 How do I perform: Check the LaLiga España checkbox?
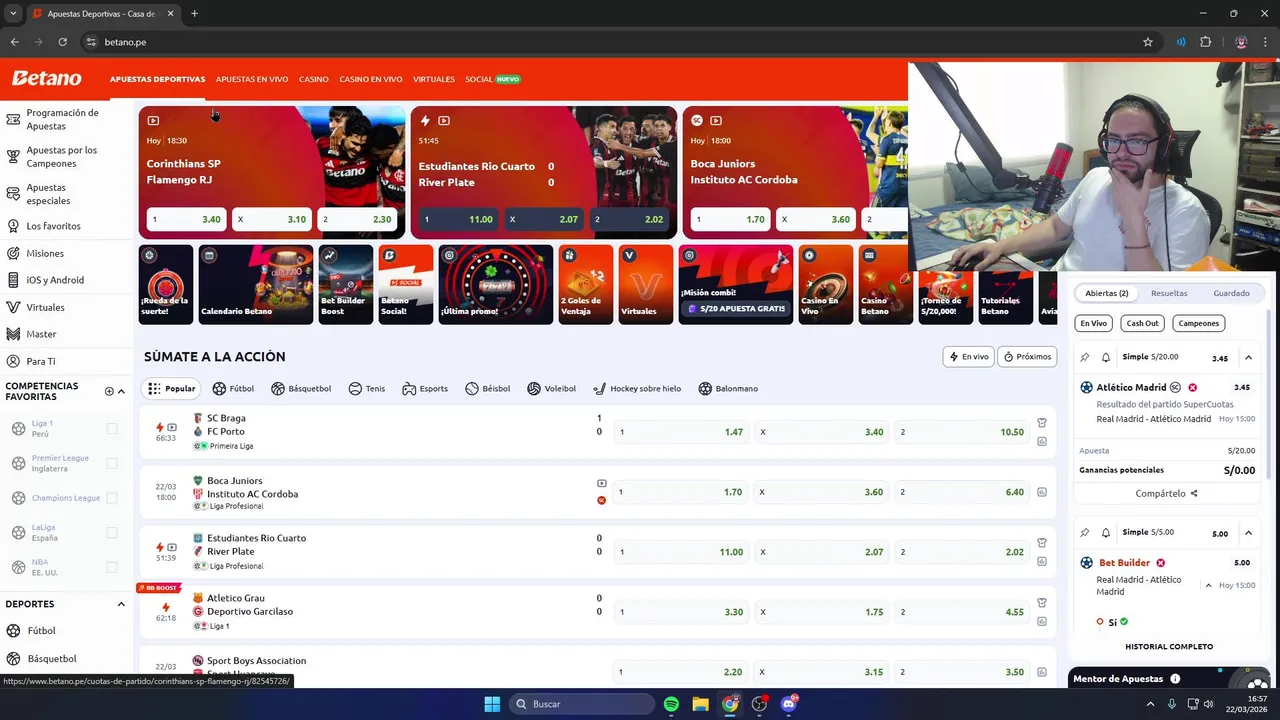tap(112, 533)
